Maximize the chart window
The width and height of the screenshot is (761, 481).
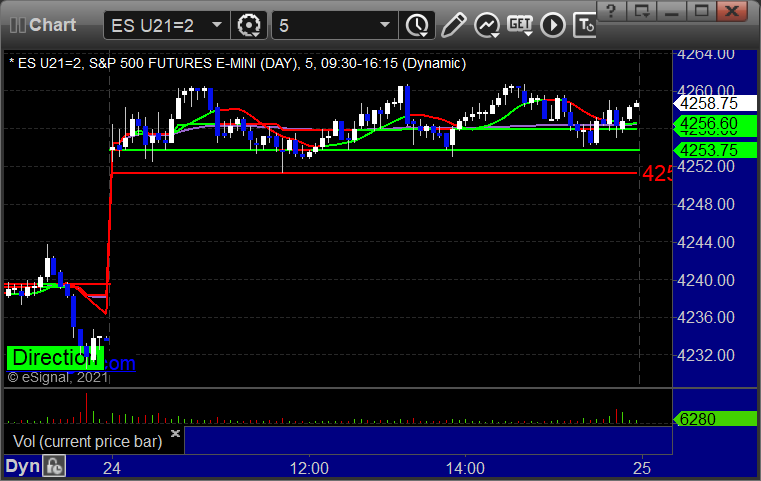click(x=701, y=11)
